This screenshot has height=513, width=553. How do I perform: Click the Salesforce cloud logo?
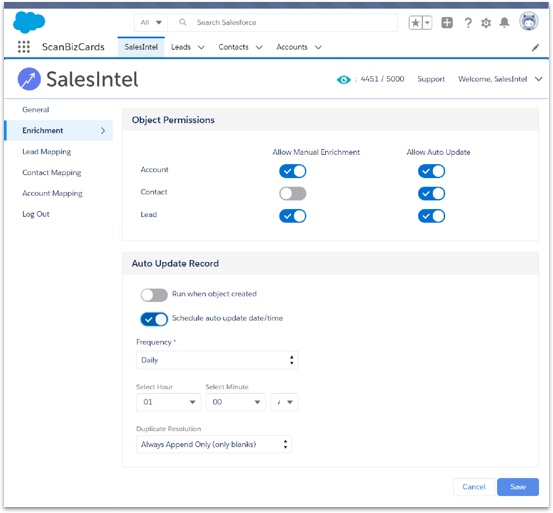click(29, 22)
